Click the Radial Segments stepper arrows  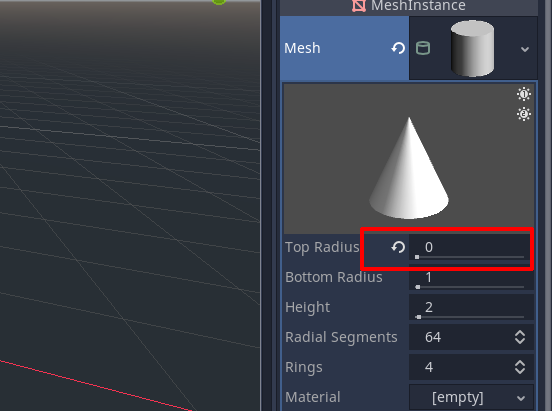[x=520, y=337]
